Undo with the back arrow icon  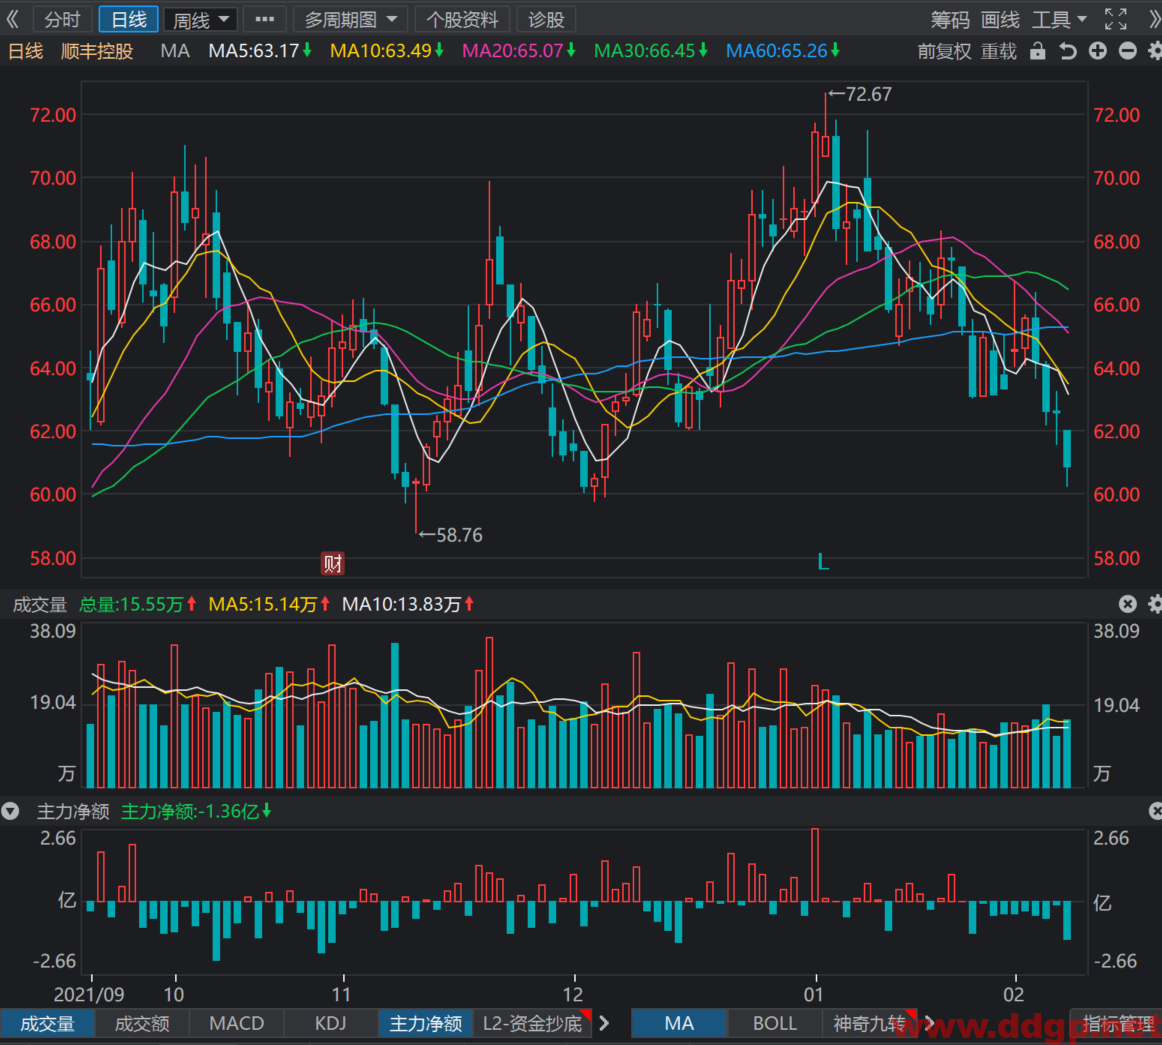point(1067,51)
